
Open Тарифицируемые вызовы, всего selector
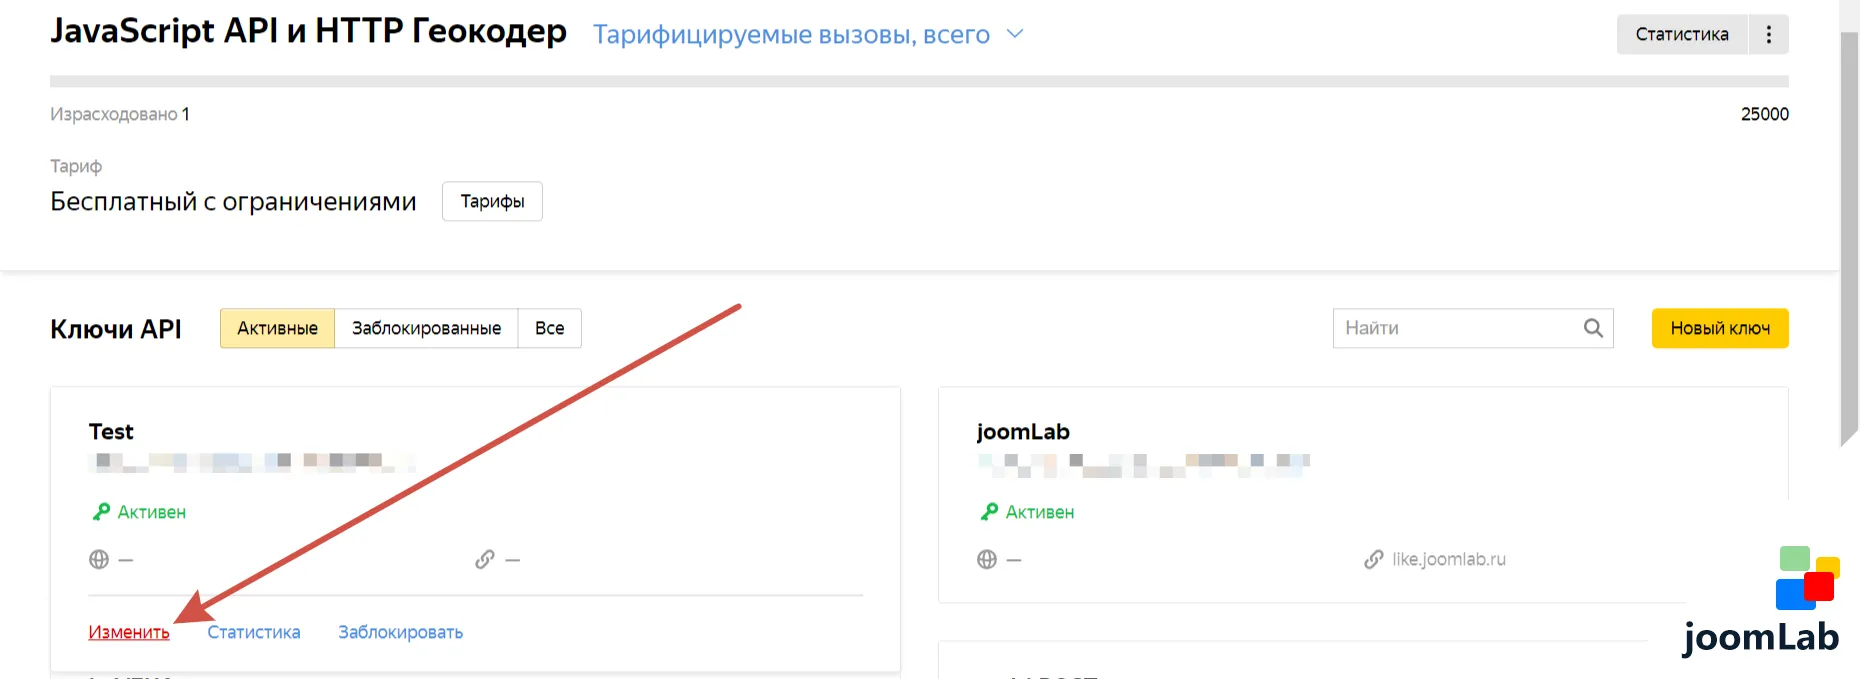coord(808,34)
